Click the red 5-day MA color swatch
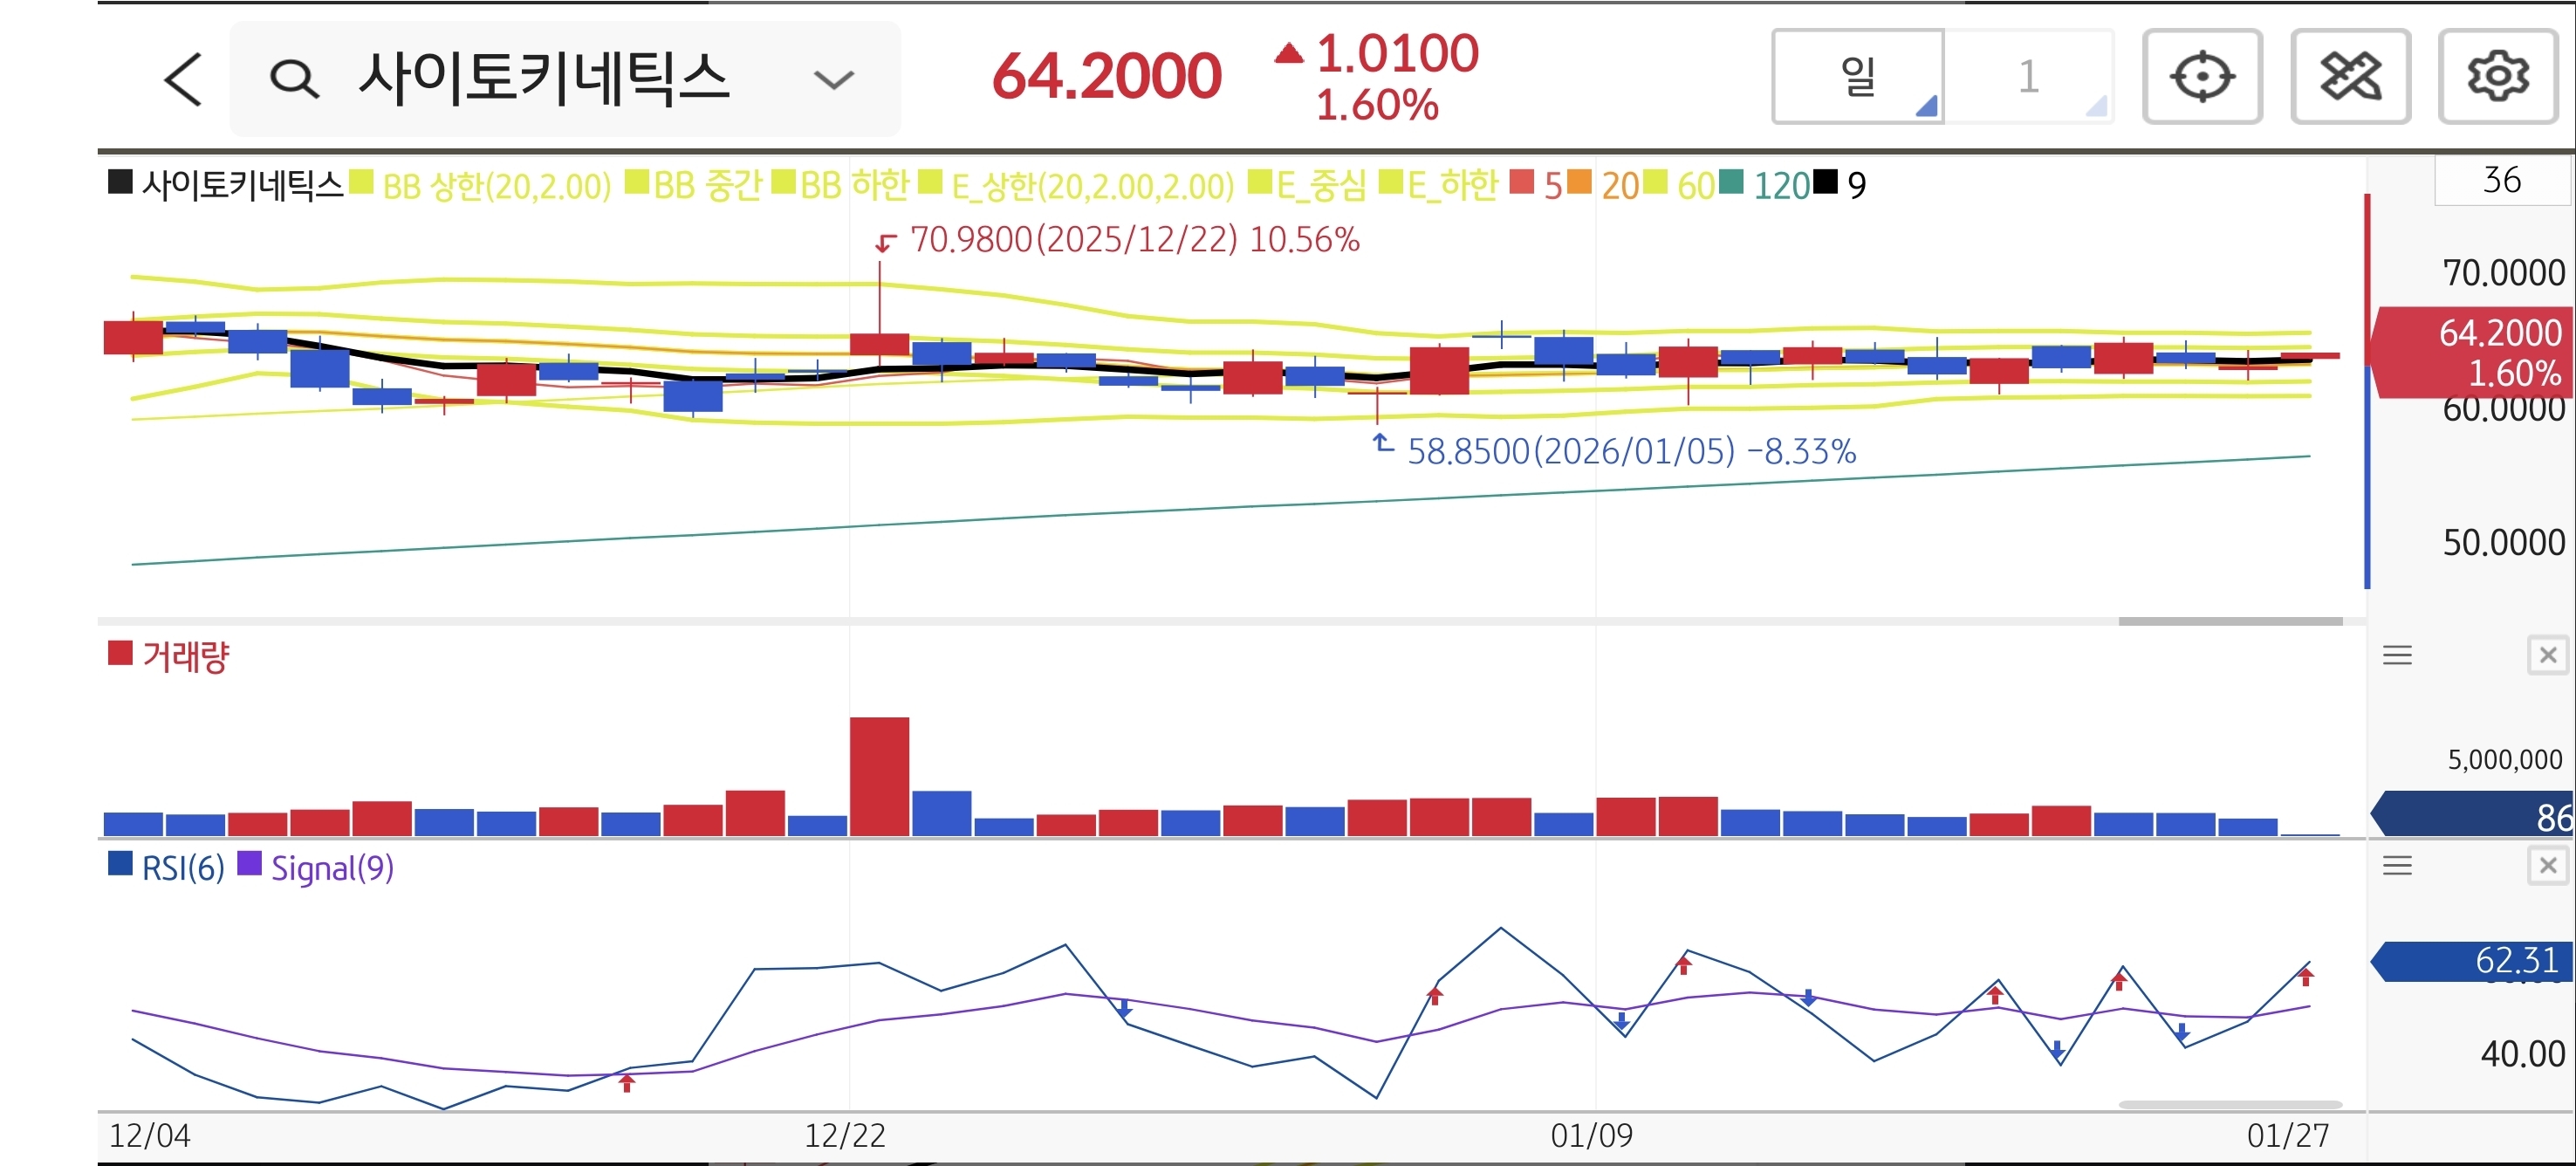The width and height of the screenshot is (2576, 1166). [1520, 183]
